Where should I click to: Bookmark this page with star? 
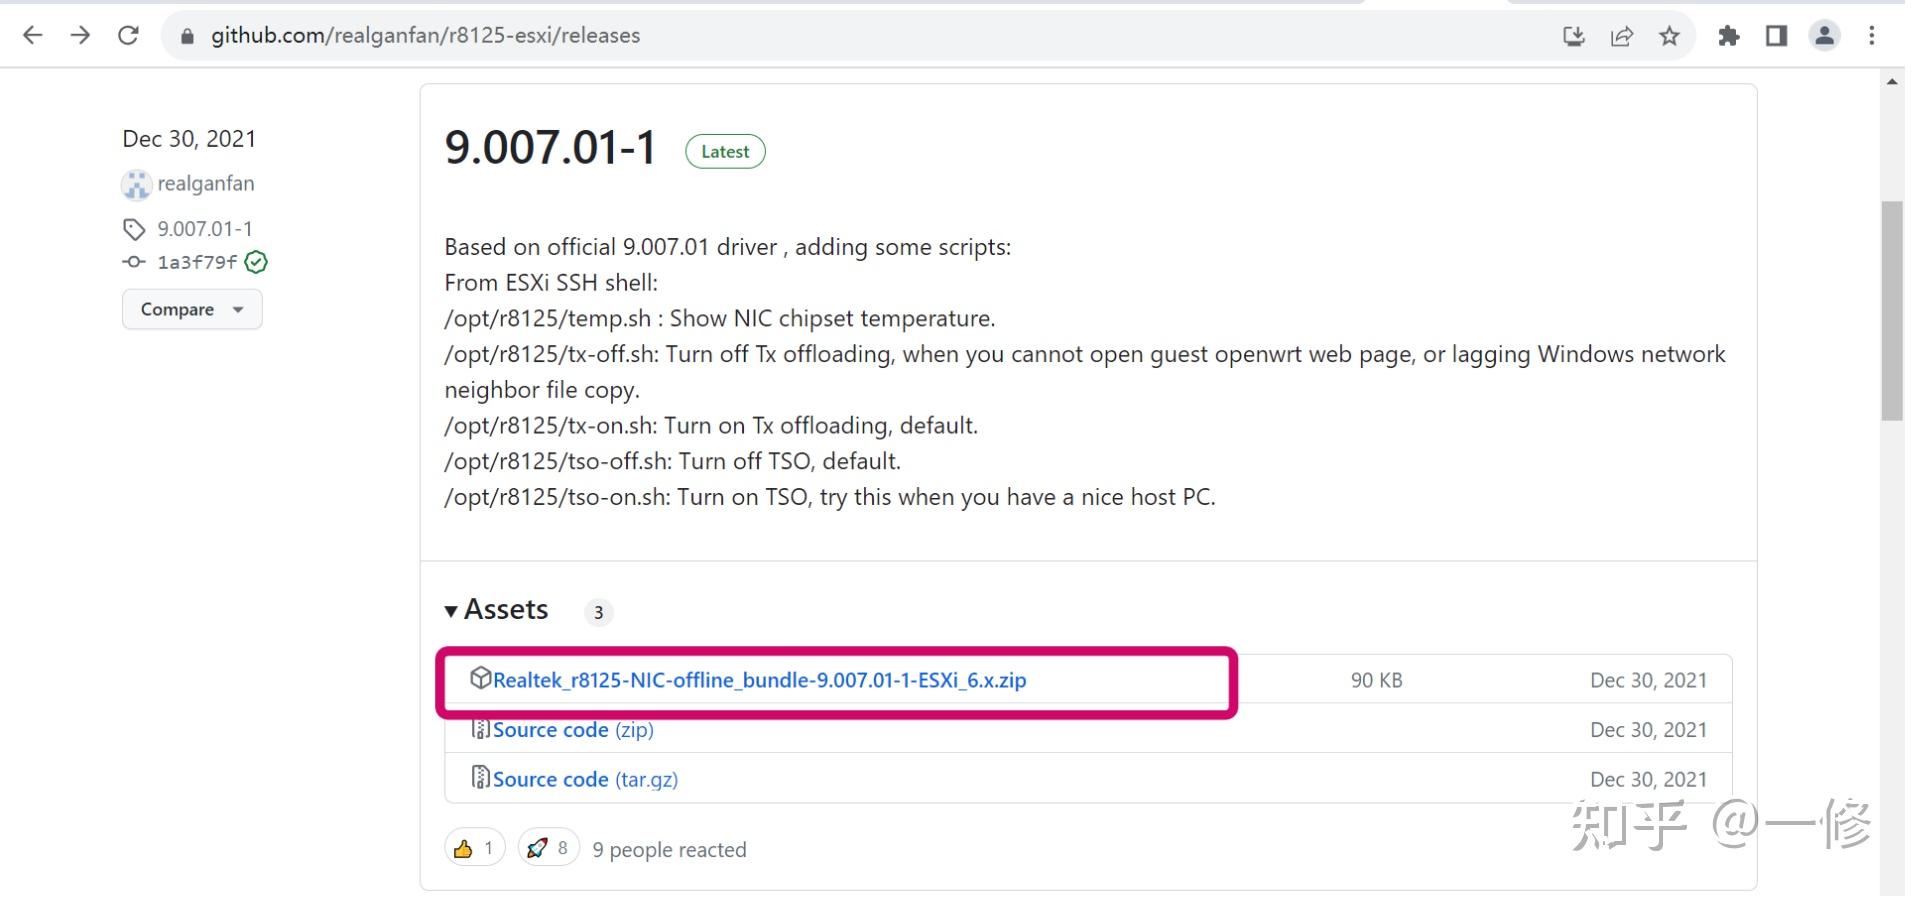[x=1669, y=36]
